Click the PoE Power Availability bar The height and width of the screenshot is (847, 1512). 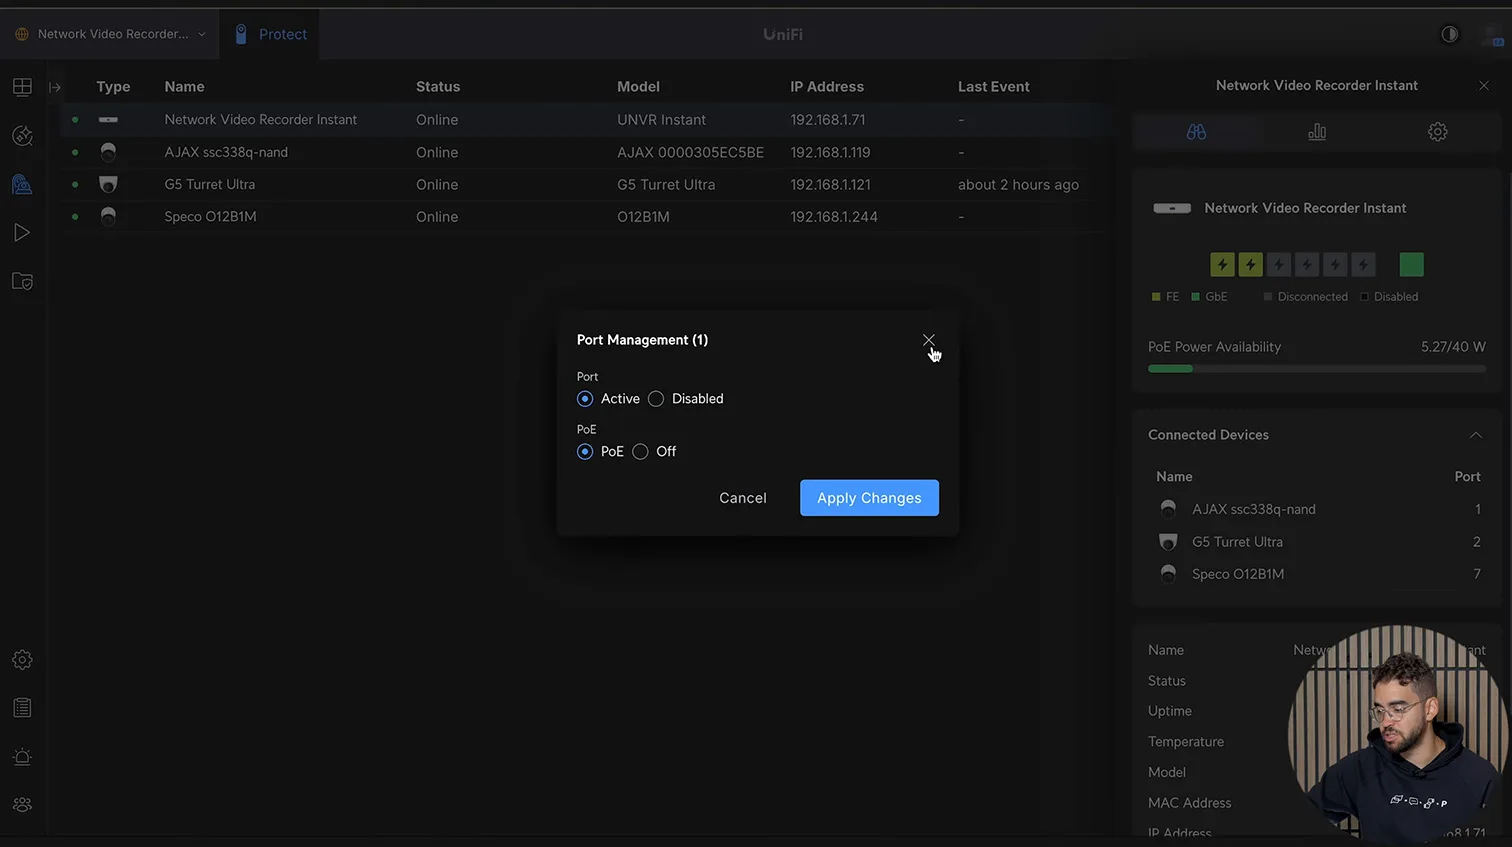pos(1316,369)
